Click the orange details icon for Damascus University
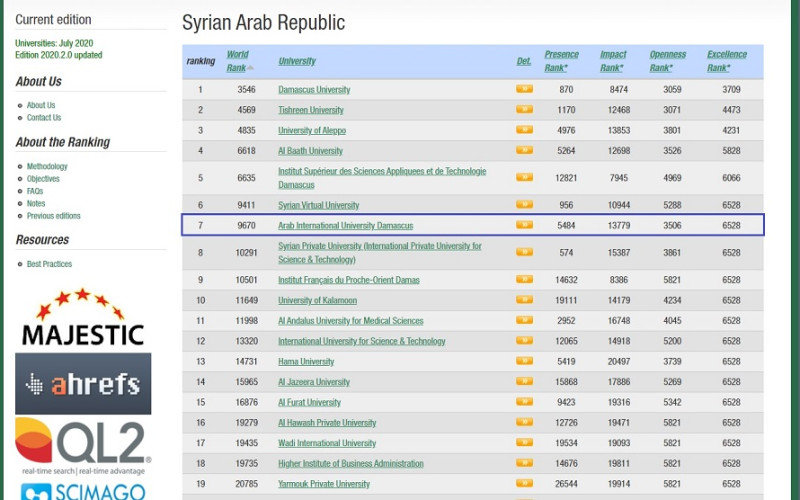The image size is (800, 500). 524,90
